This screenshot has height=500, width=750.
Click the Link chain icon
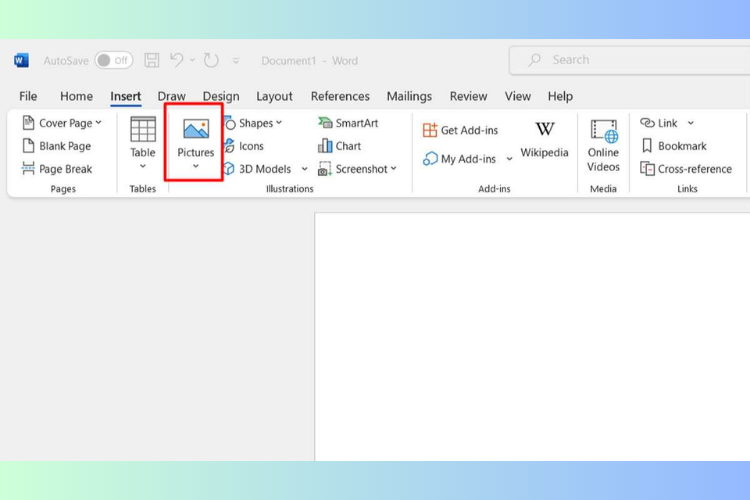click(647, 123)
